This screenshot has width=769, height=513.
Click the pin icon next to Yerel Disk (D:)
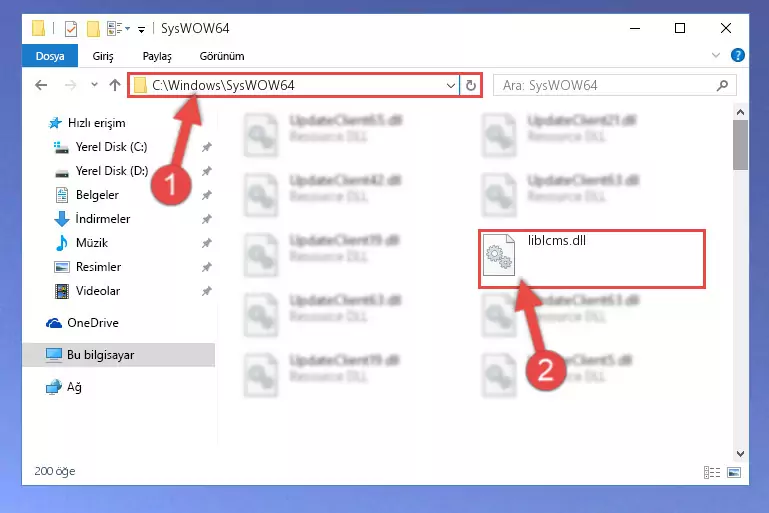click(x=206, y=171)
